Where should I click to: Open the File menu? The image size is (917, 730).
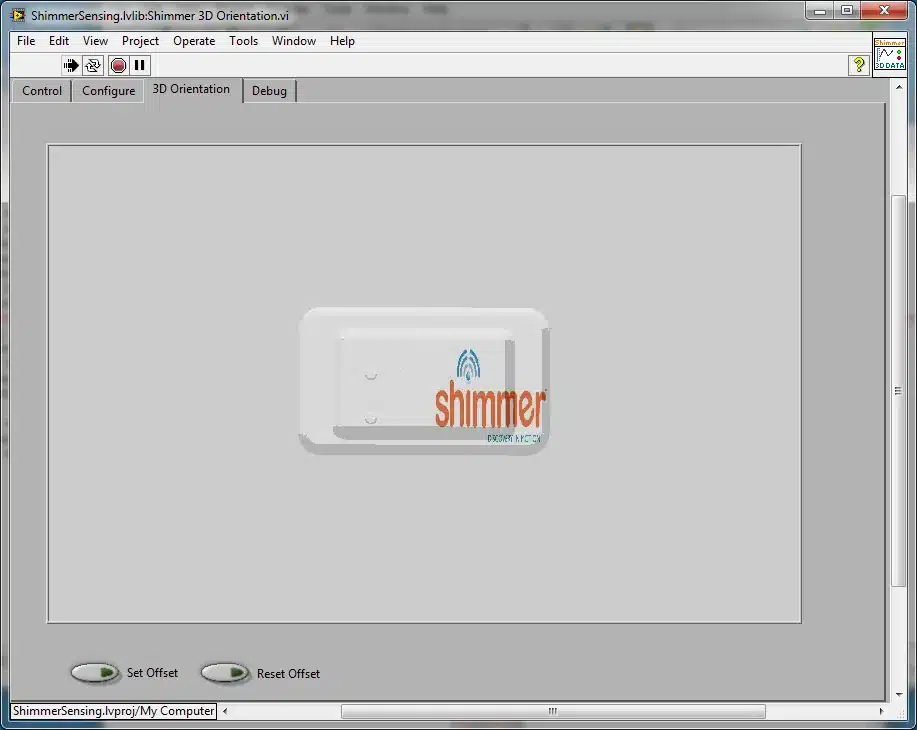[26, 41]
